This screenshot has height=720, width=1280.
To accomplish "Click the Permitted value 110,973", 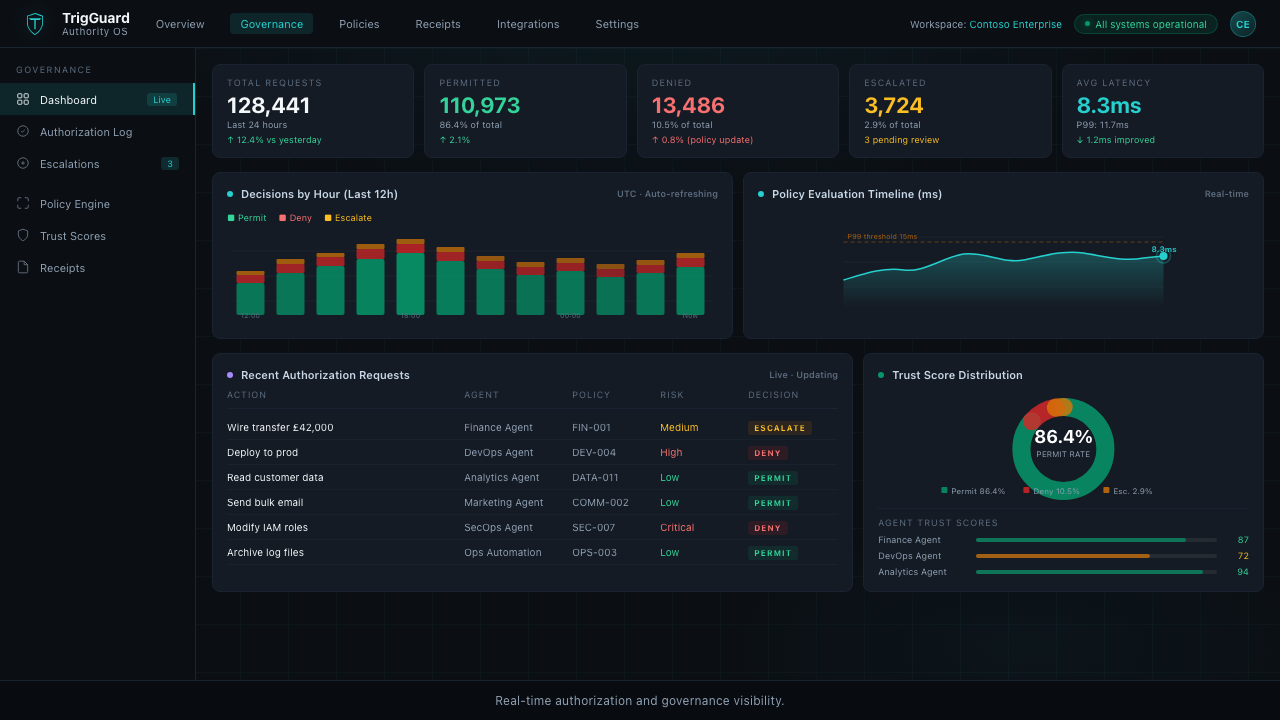I will [480, 105].
